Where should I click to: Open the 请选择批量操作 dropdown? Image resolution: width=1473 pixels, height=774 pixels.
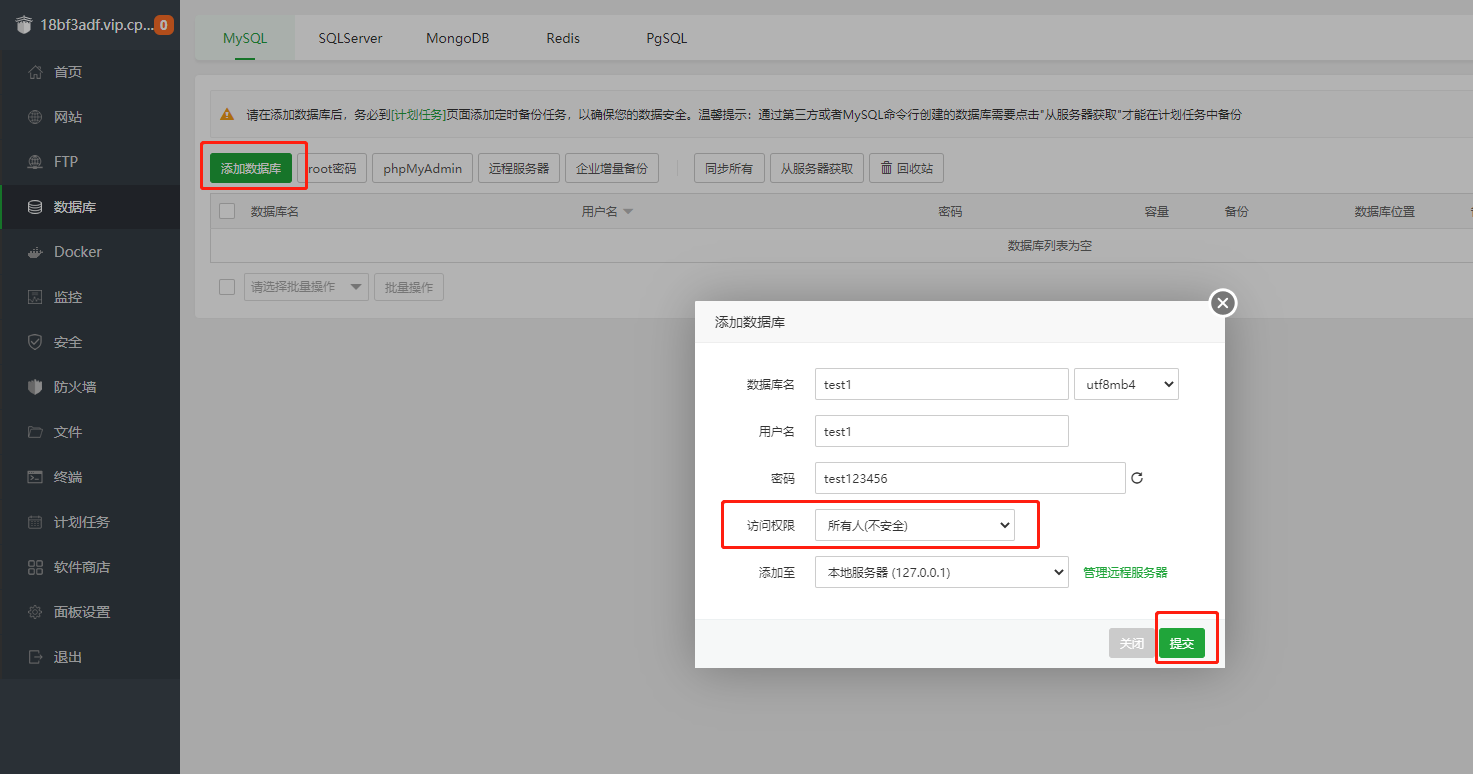(307, 287)
